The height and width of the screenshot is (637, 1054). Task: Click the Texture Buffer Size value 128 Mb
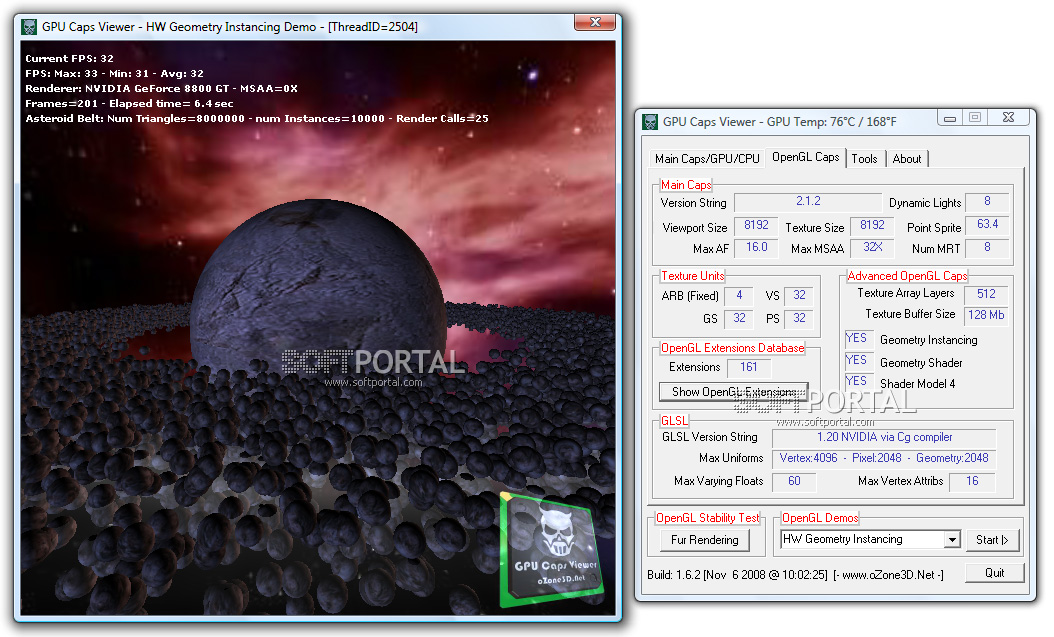click(x=986, y=315)
